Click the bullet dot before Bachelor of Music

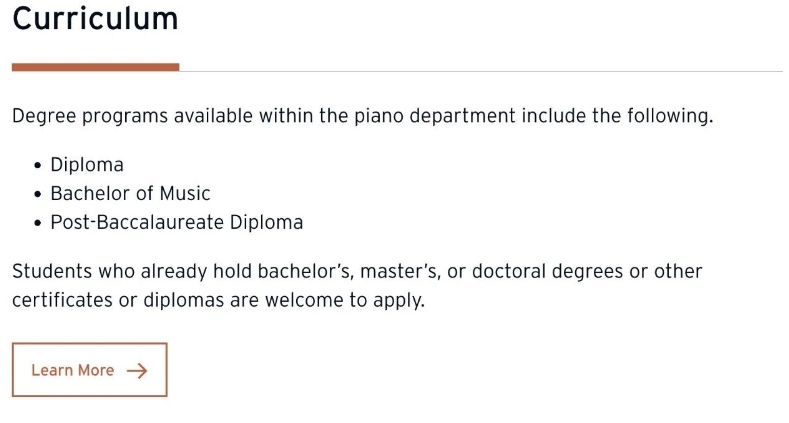[x=37, y=194]
